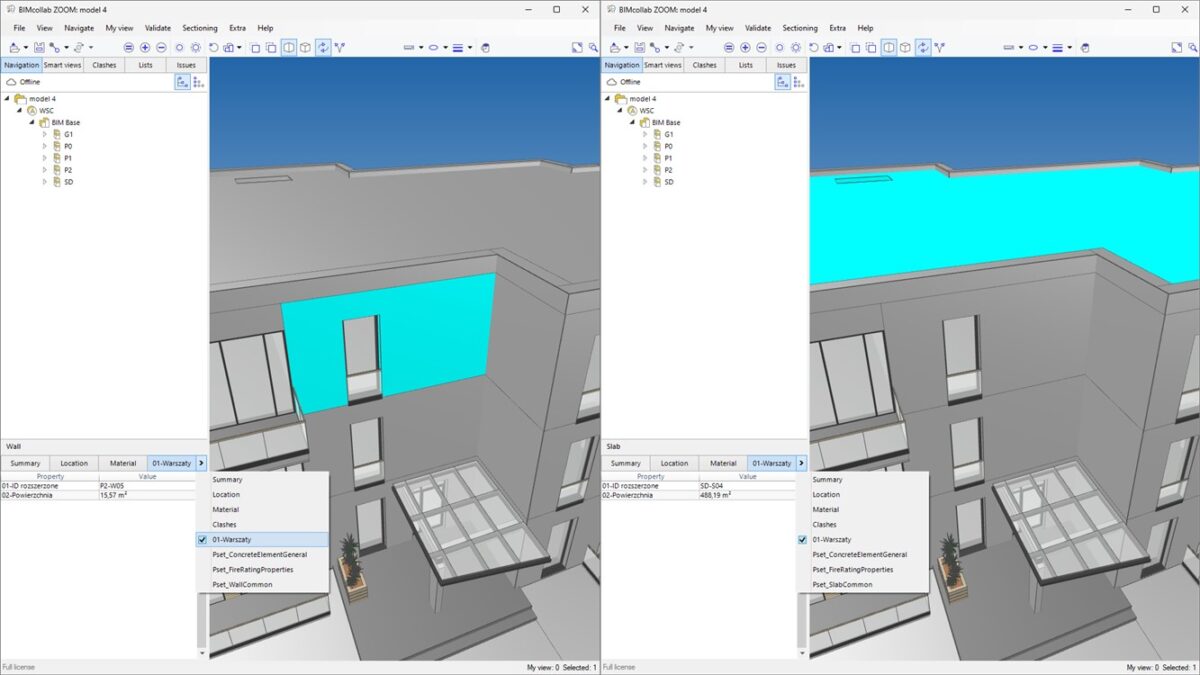Choose Pset_SlabCommon from the right popup list
Screen dimensions: 1200x675
pos(842,584)
